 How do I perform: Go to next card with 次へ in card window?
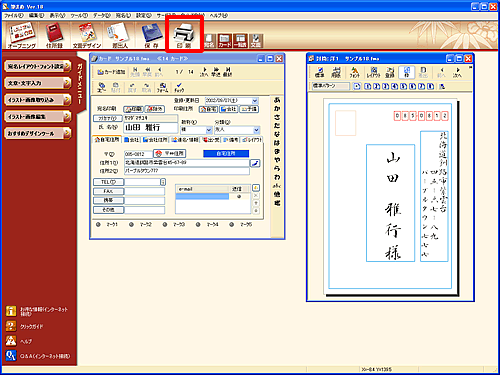(x=204, y=72)
